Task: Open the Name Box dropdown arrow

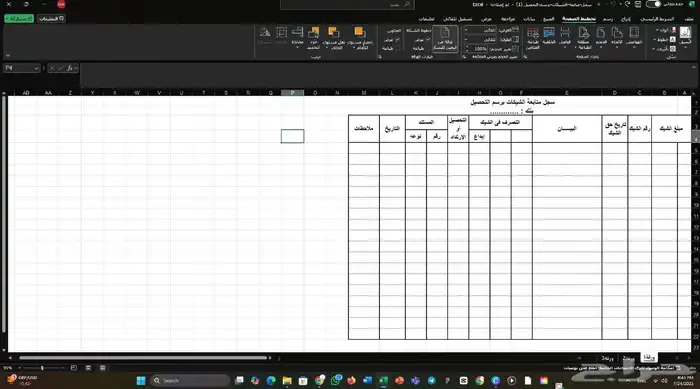Action: click(x=36, y=68)
